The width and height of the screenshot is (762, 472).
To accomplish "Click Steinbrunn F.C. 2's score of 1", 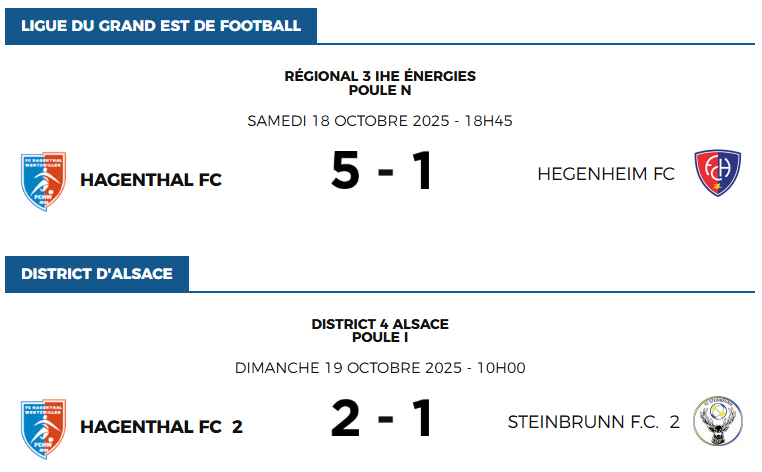I will (x=422, y=420).
